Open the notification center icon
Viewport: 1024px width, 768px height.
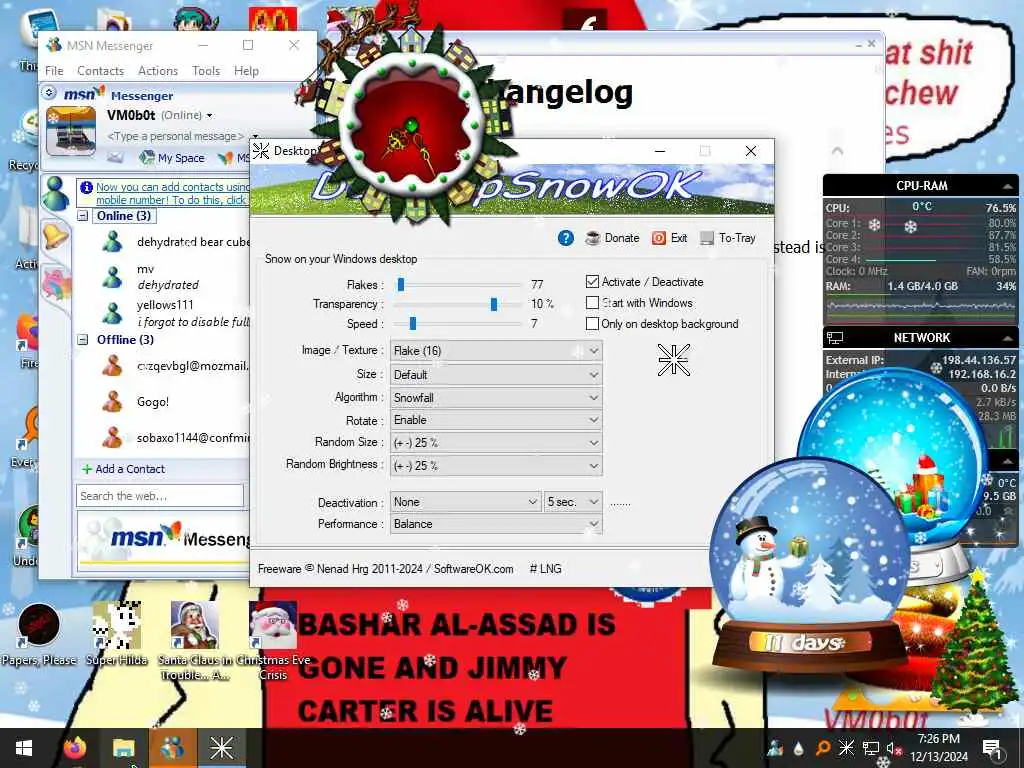(x=993, y=748)
